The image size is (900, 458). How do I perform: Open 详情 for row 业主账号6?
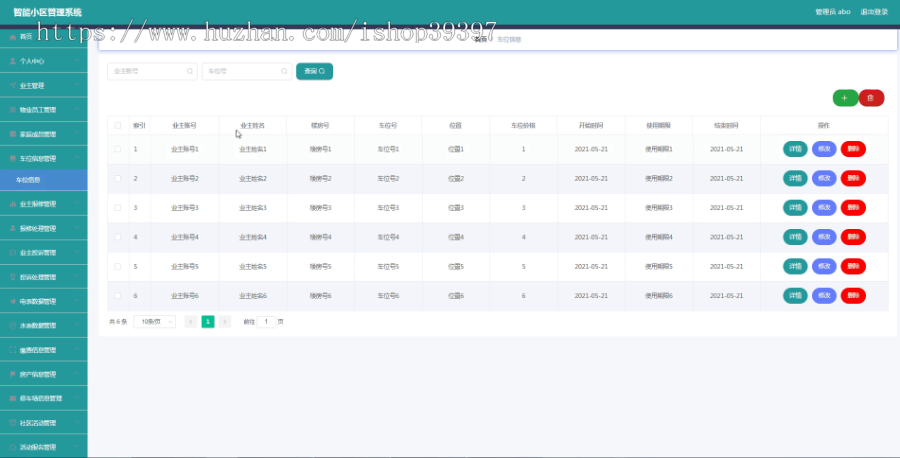795,296
